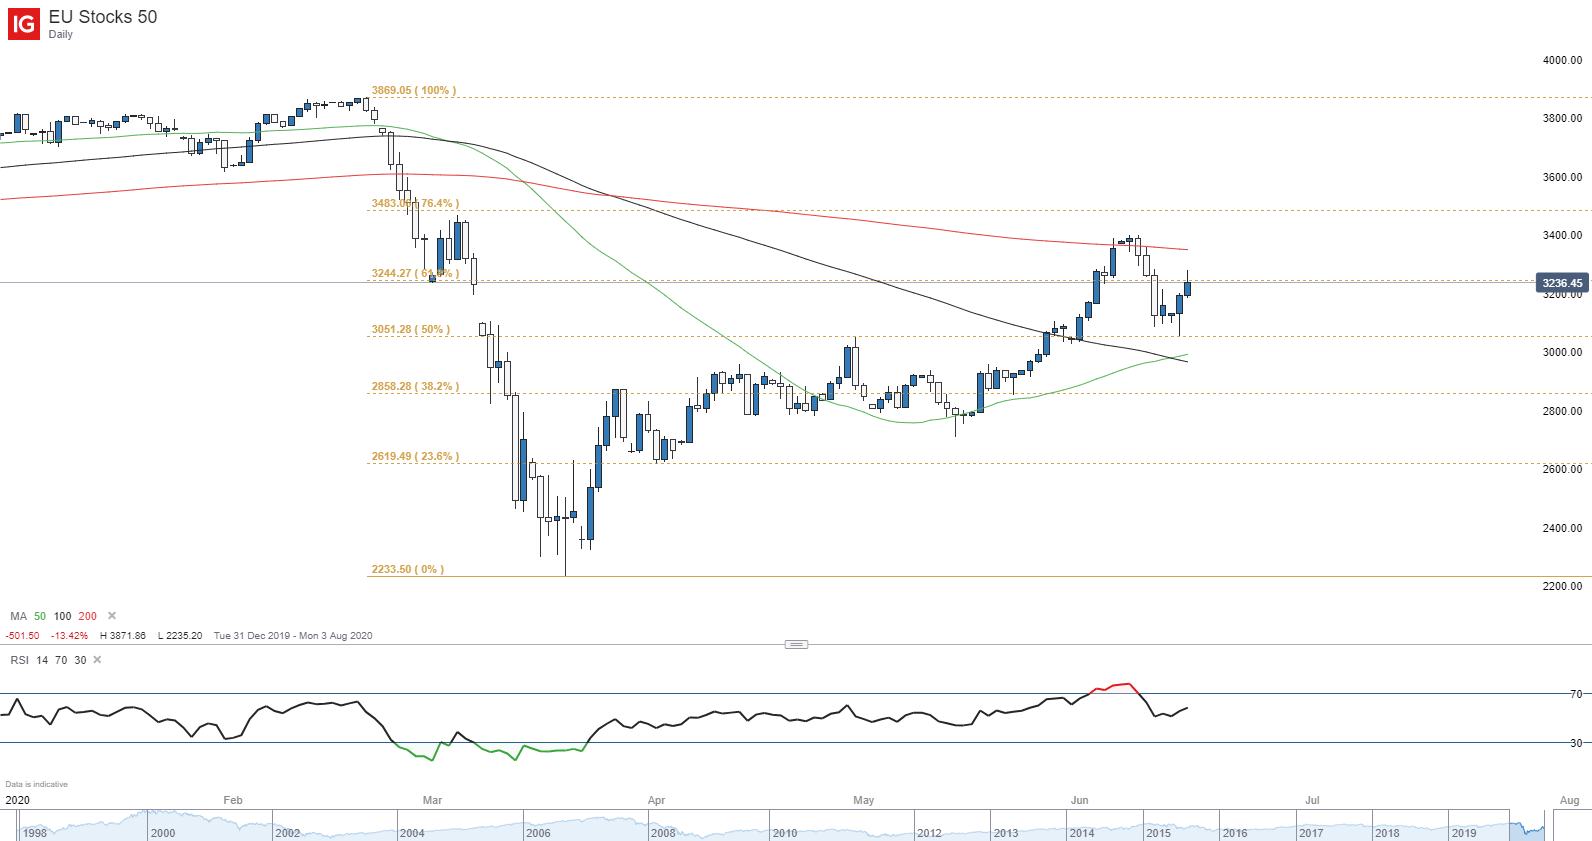The height and width of the screenshot is (841, 1592).
Task: Click the 3400.00 price axis label
Action: pos(1563,235)
